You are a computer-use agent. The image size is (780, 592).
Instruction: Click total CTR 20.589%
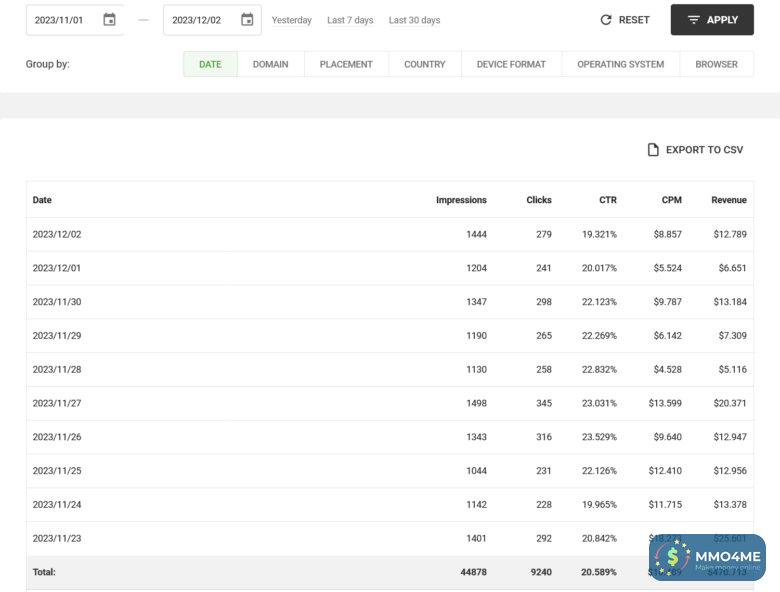[599, 573]
